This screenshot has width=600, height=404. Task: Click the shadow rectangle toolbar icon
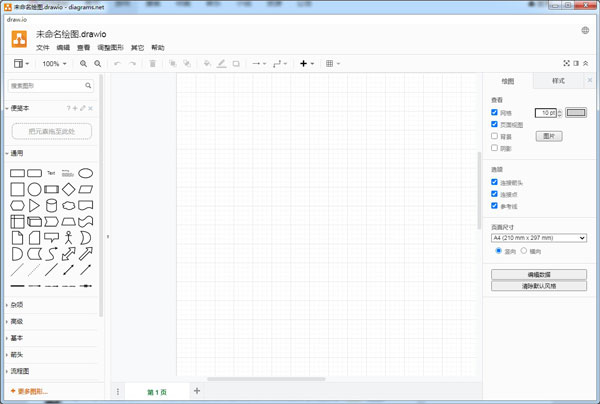(236, 64)
